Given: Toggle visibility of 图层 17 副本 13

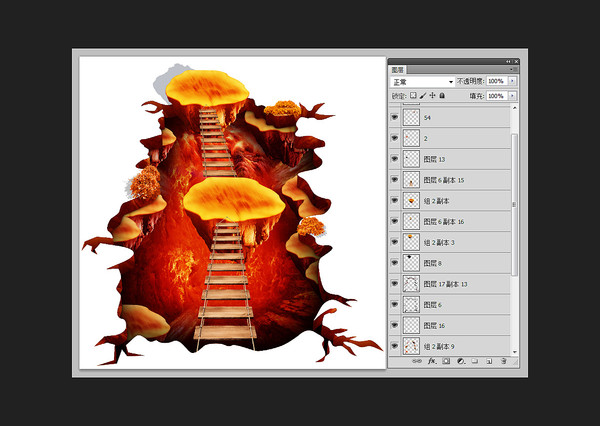Looking at the screenshot, I should pos(395,283).
